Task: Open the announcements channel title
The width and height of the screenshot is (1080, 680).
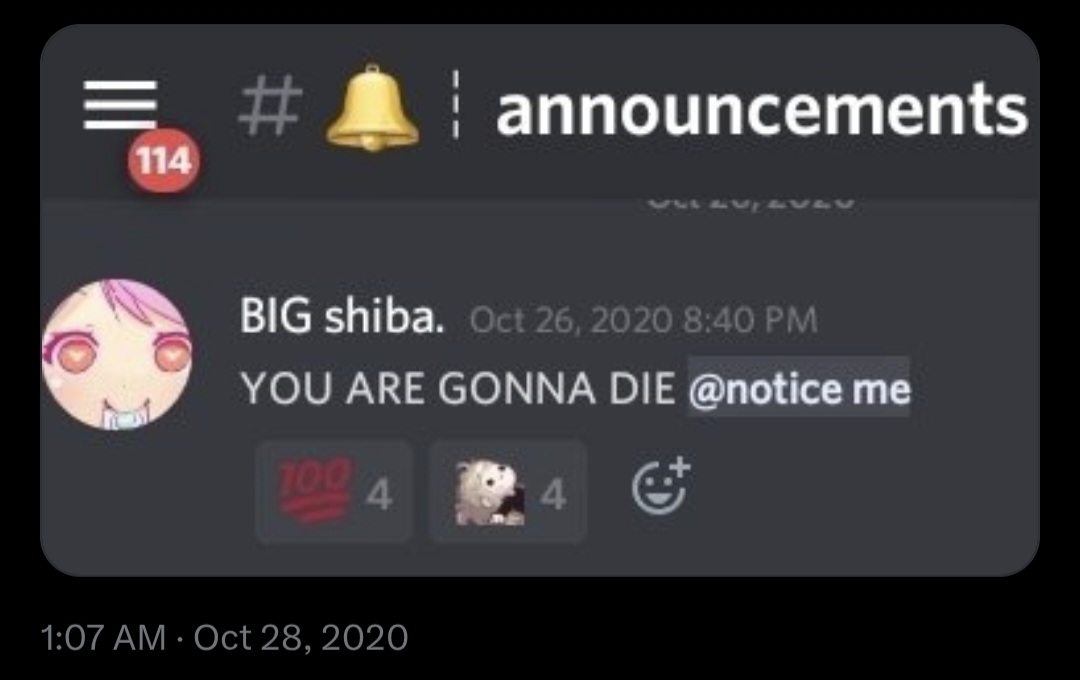Action: (762, 110)
